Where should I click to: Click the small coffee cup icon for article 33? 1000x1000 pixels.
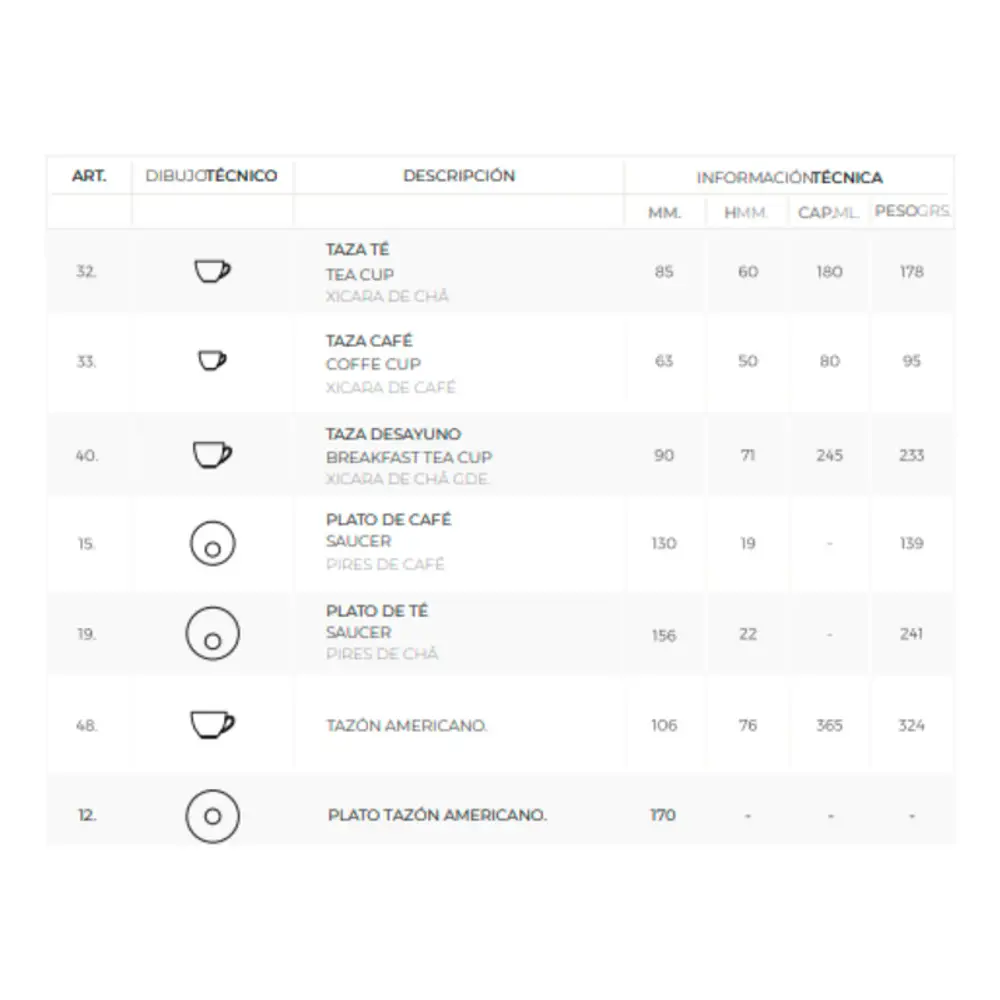tap(212, 360)
